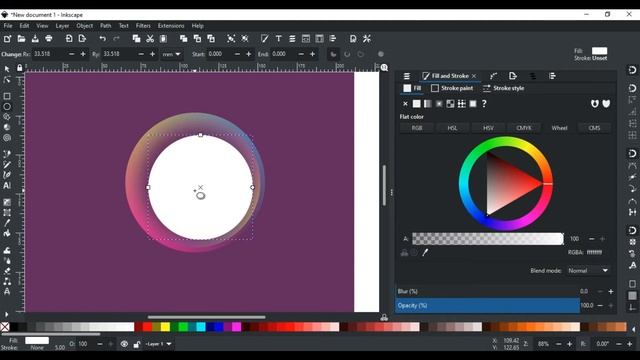Click the Rx value input field
Viewport: 640px width, 360px height.
point(49,54)
